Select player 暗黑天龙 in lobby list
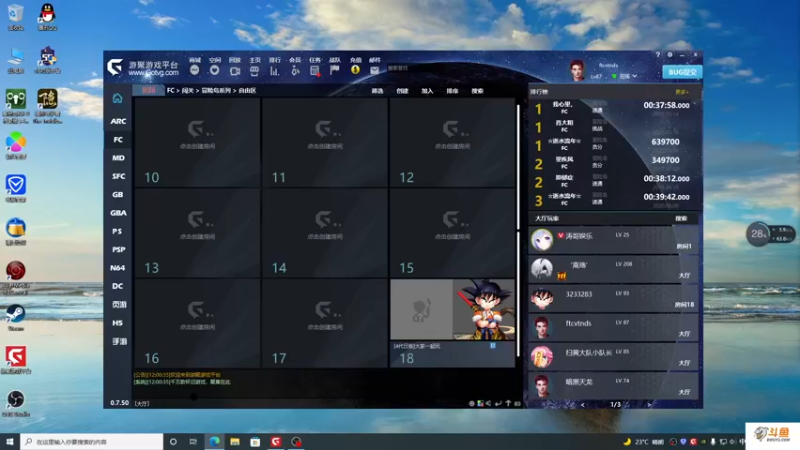This screenshot has width=800, height=450. click(x=614, y=386)
